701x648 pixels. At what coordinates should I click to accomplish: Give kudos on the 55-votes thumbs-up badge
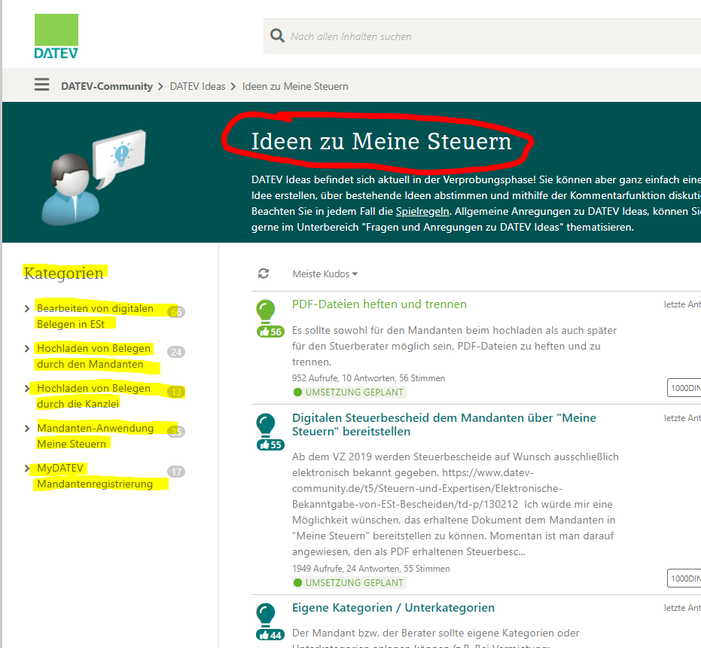pos(270,445)
